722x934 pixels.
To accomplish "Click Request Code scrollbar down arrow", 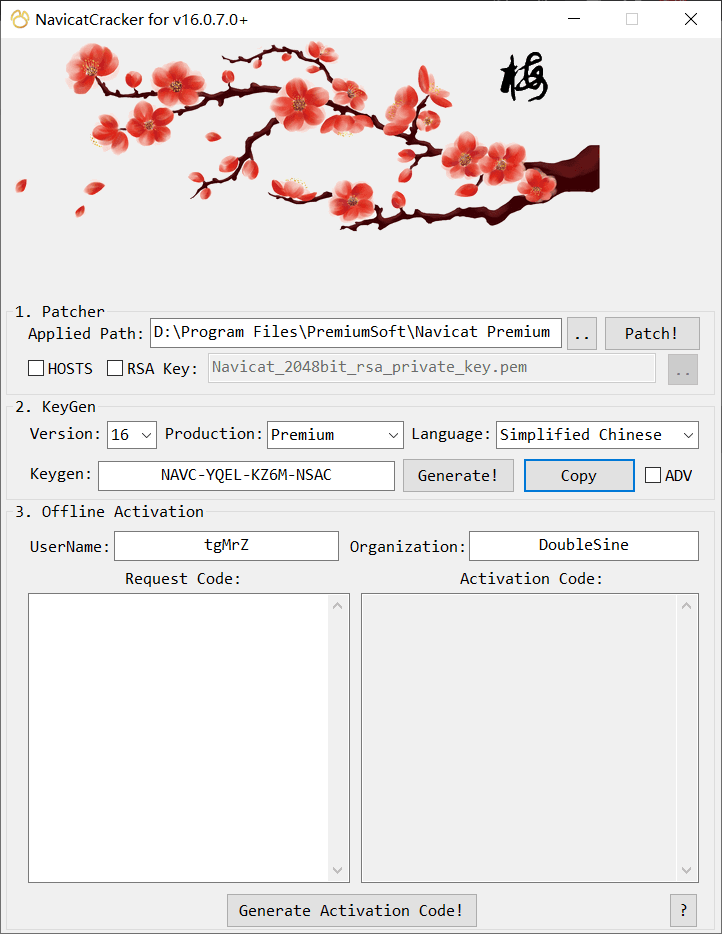I will pyautogui.click(x=338, y=870).
